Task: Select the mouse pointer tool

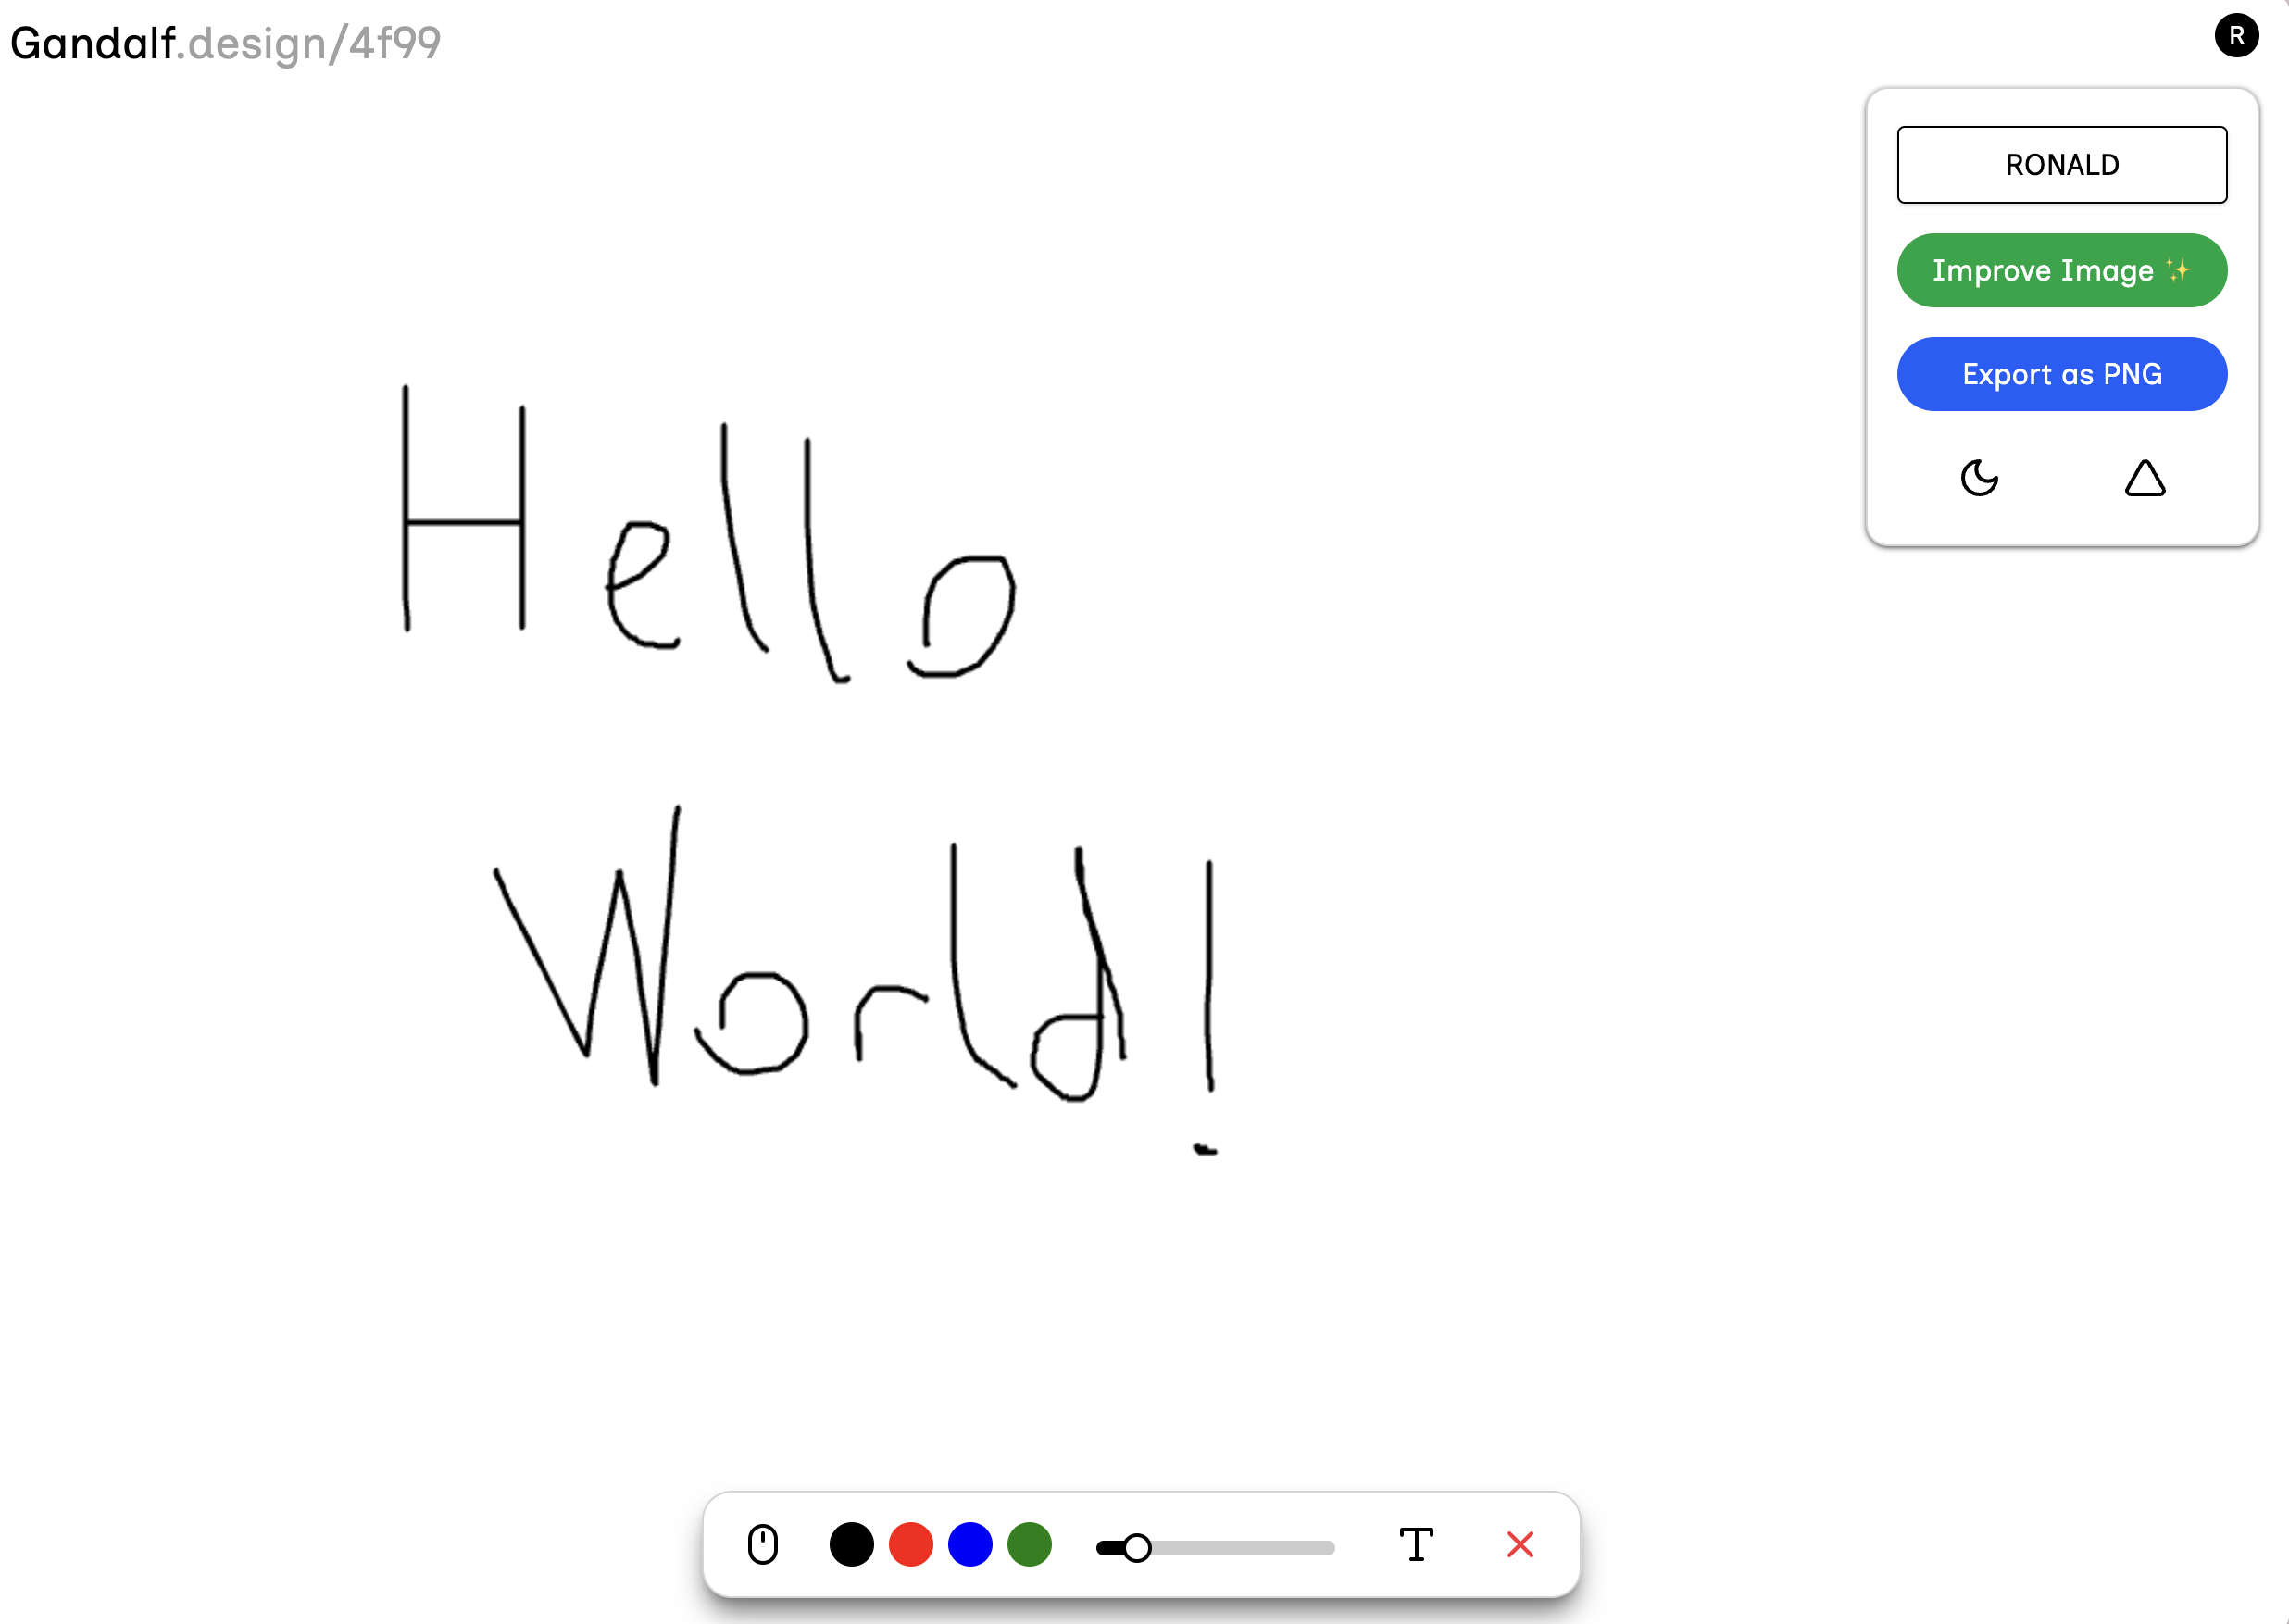Action: pos(763,1544)
